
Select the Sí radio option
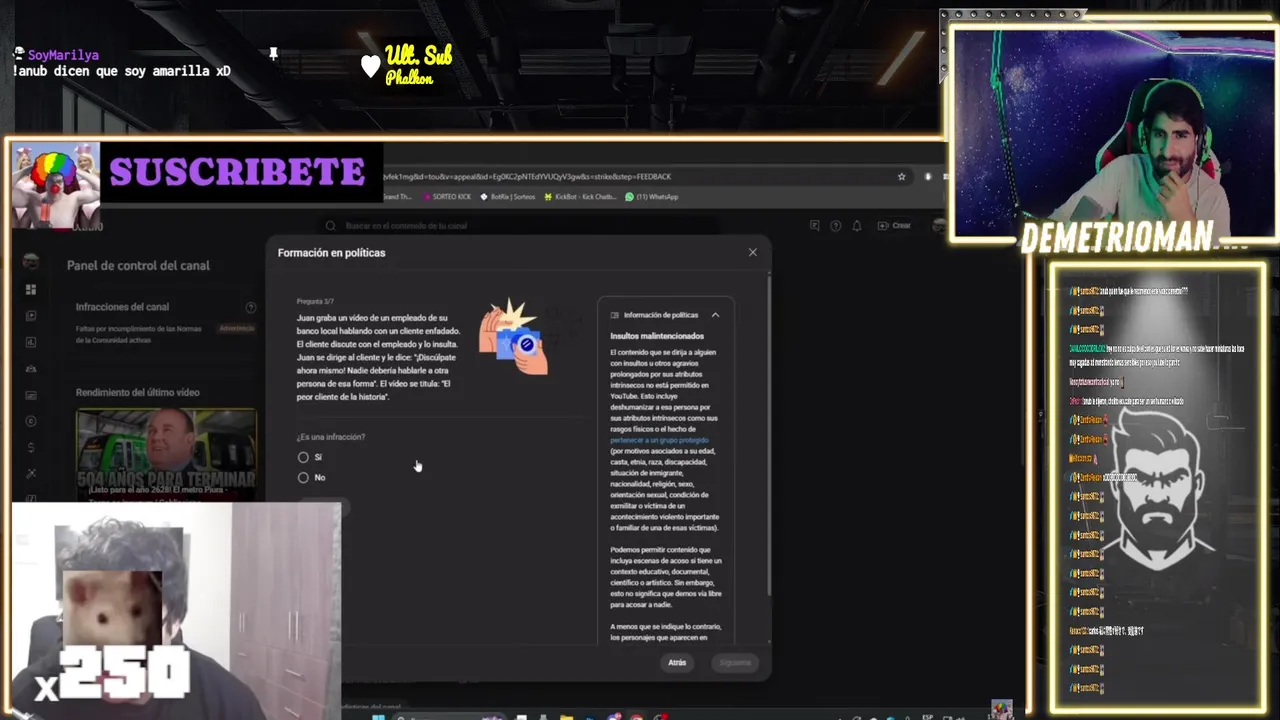[x=303, y=457]
